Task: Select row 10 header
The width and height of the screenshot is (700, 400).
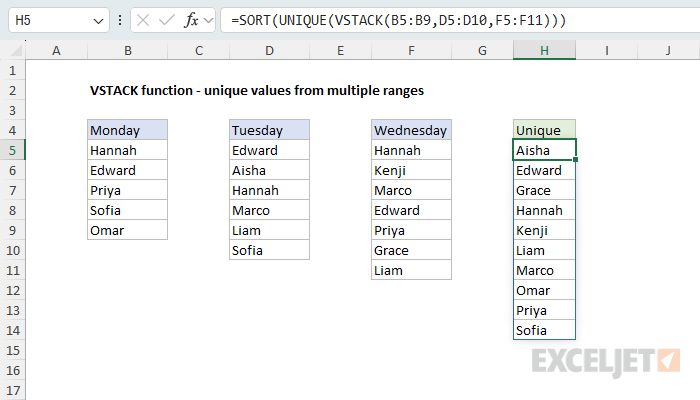Action: pyautogui.click(x=12, y=250)
